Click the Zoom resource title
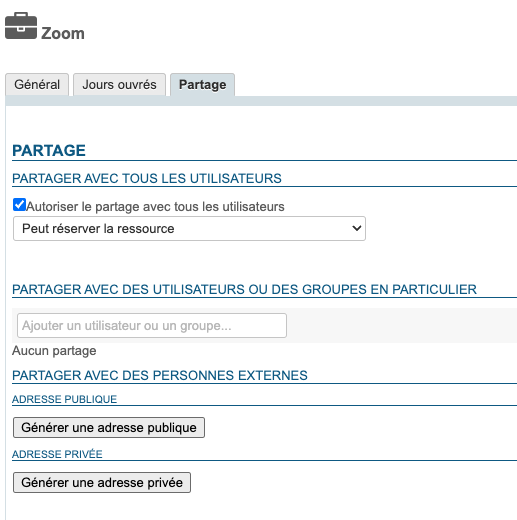 [63, 34]
